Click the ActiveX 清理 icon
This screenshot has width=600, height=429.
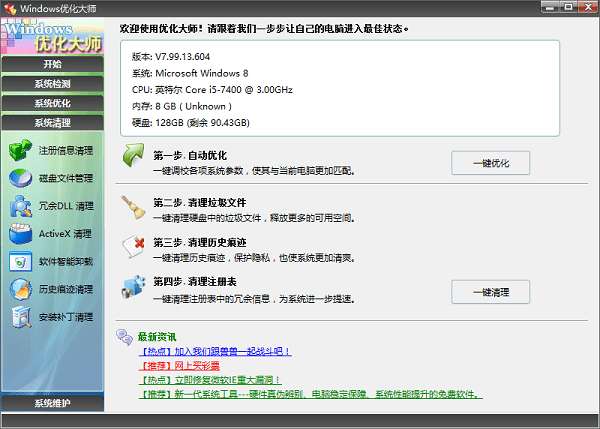click(20, 233)
